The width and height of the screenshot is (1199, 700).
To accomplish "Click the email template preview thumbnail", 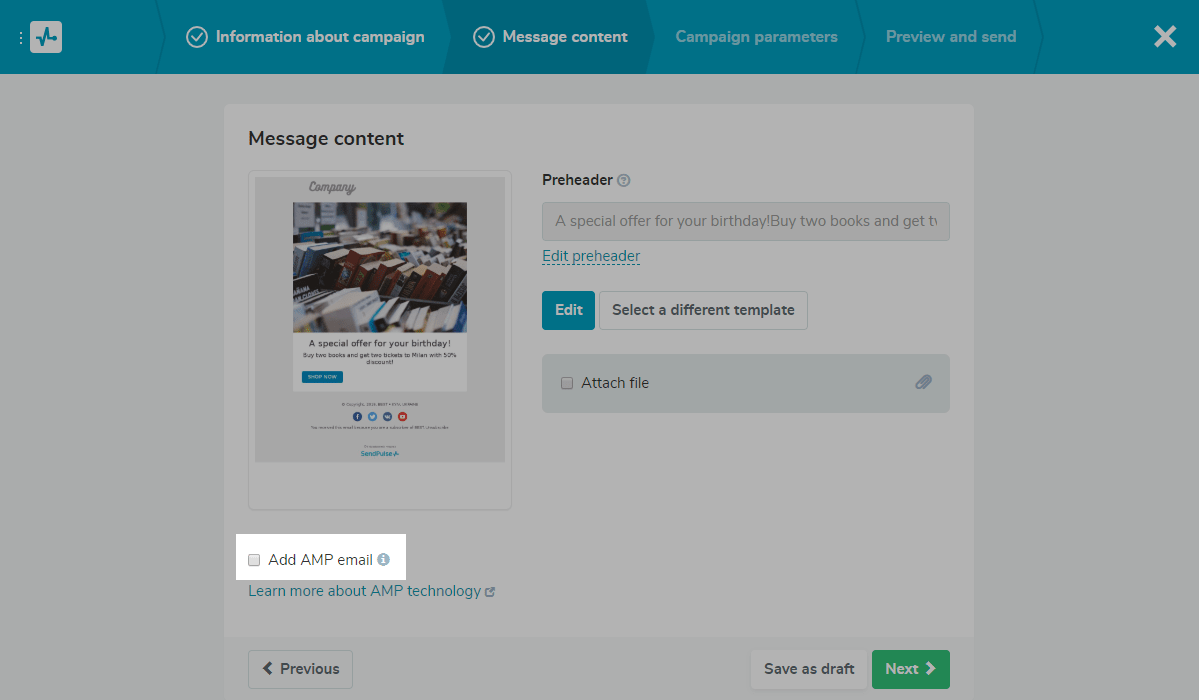I will click(379, 320).
